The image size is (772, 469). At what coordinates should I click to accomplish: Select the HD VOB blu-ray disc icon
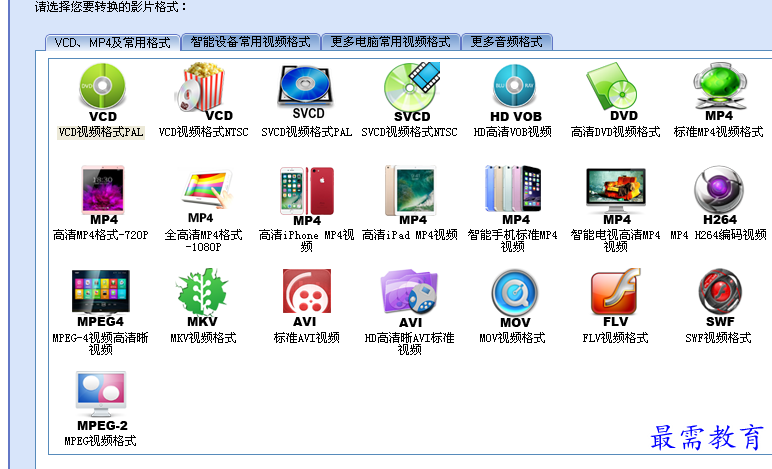pyautogui.click(x=515, y=93)
